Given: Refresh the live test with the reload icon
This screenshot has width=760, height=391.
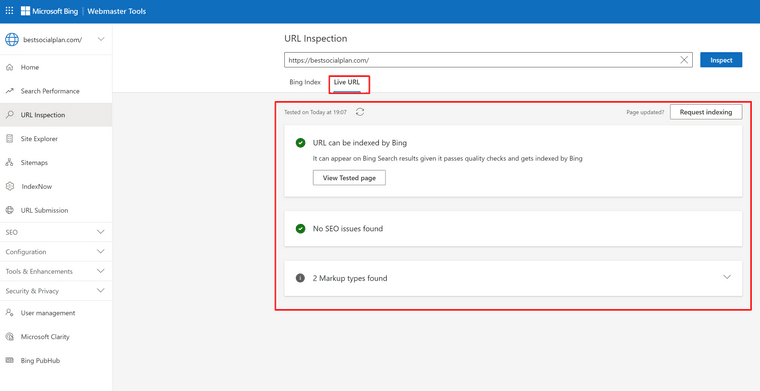Looking at the screenshot, I should (x=360, y=112).
